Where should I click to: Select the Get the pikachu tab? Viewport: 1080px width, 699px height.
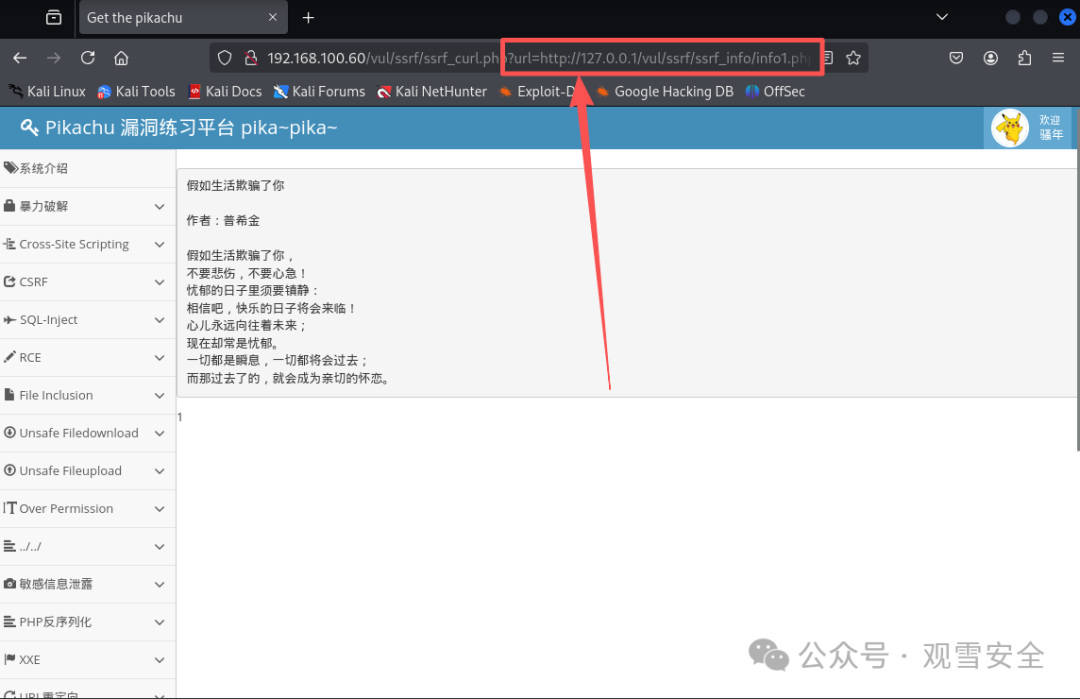coord(183,18)
